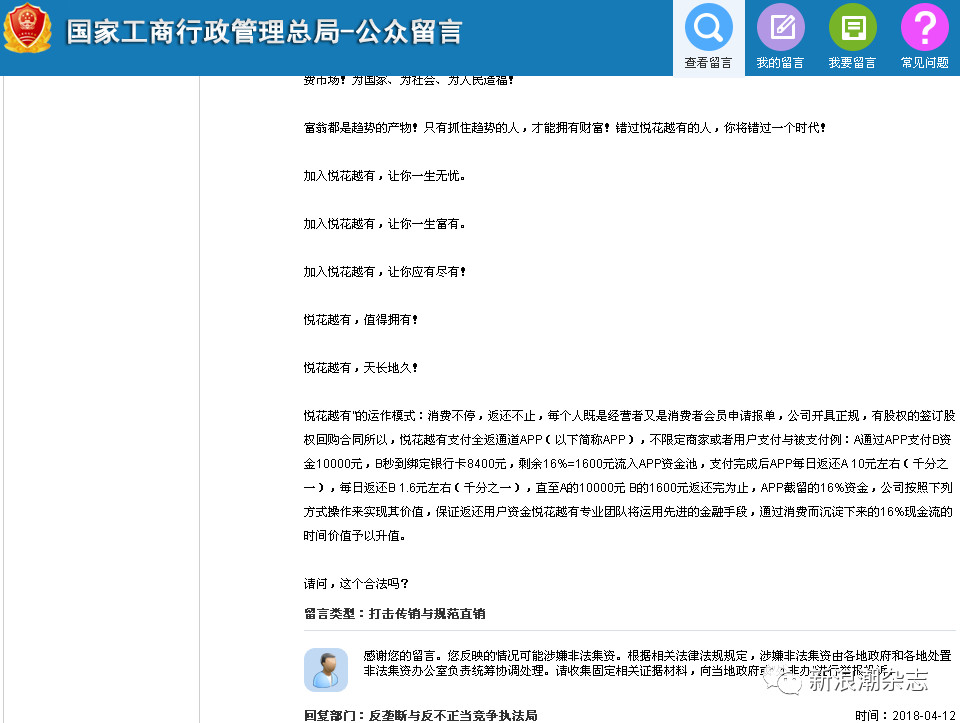Switch to 我的留言 text label
The width and height of the screenshot is (960, 723).
(x=780, y=63)
